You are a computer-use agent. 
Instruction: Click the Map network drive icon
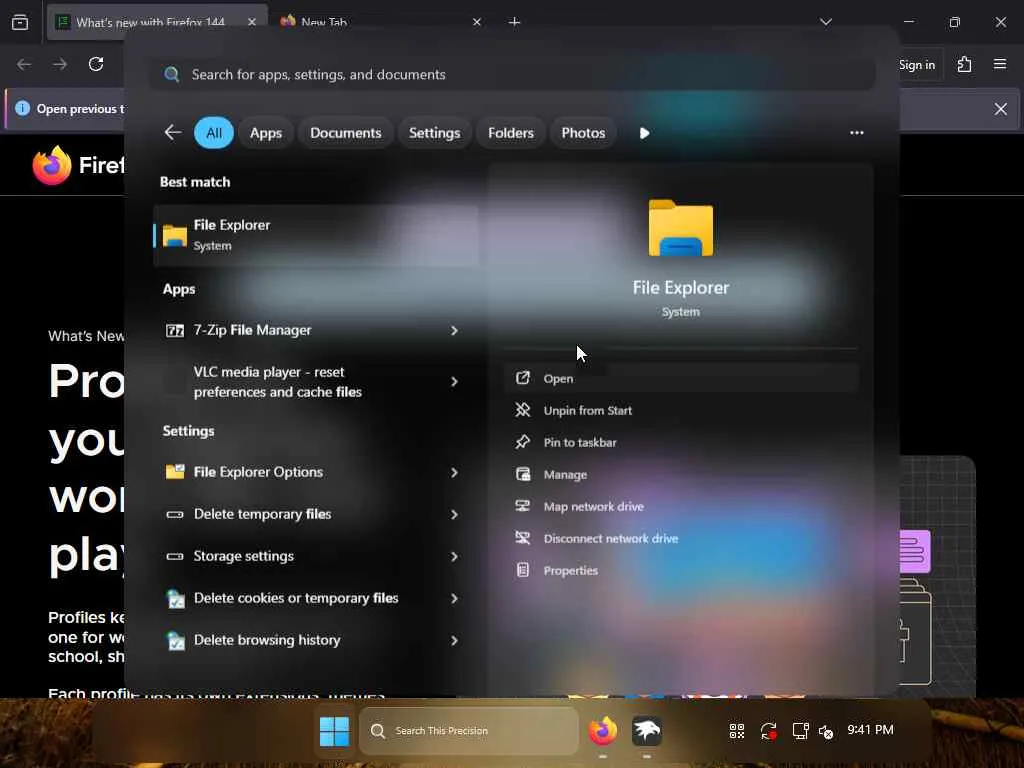coord(522,506)
